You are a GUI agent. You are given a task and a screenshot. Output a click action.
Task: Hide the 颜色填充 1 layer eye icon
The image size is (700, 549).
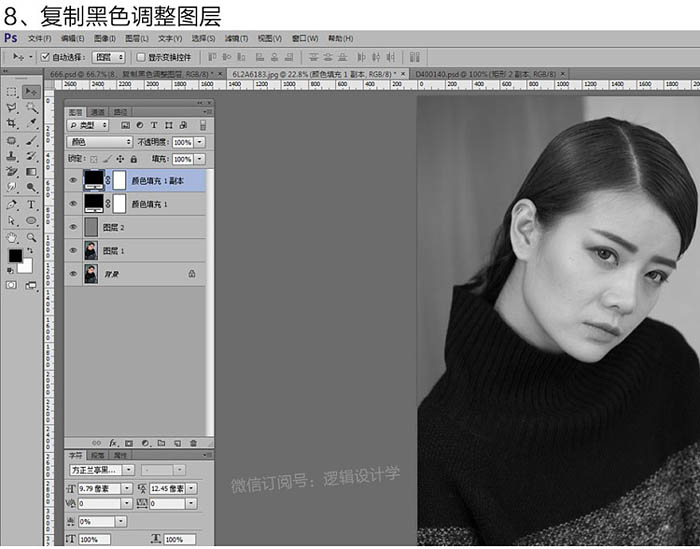73,204
